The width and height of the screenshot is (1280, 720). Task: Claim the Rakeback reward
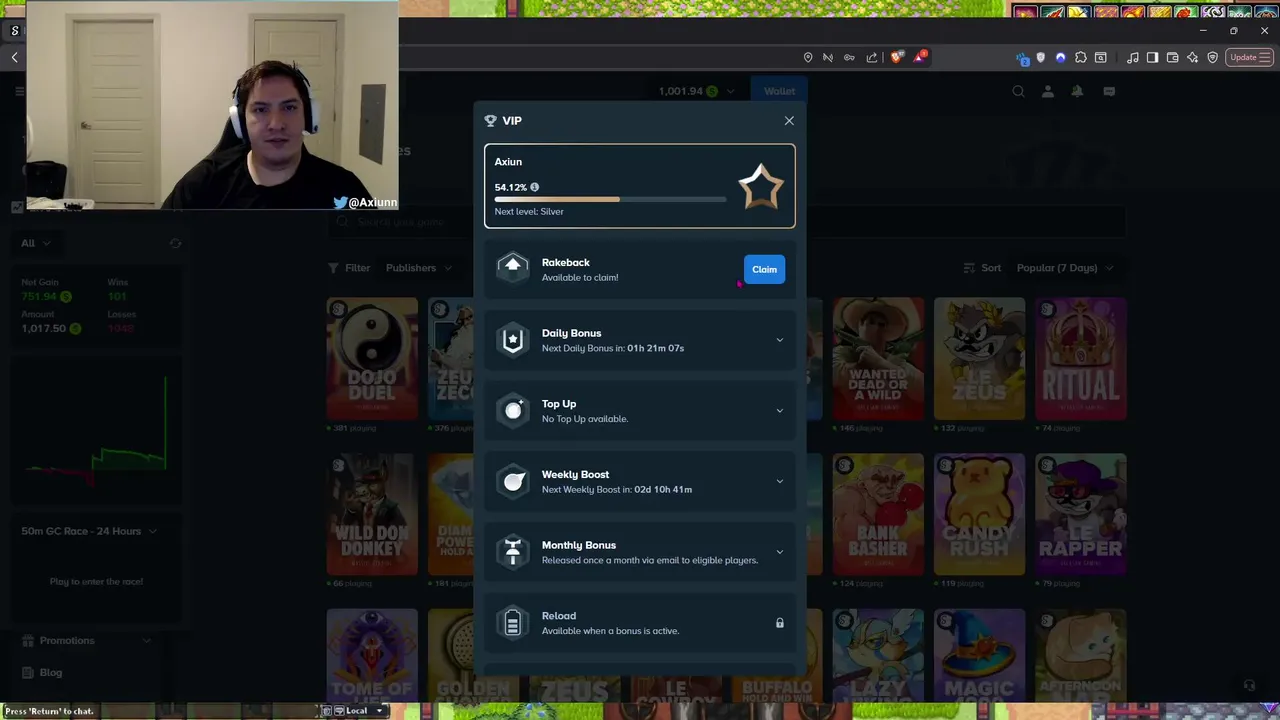[x=764, y=269]
